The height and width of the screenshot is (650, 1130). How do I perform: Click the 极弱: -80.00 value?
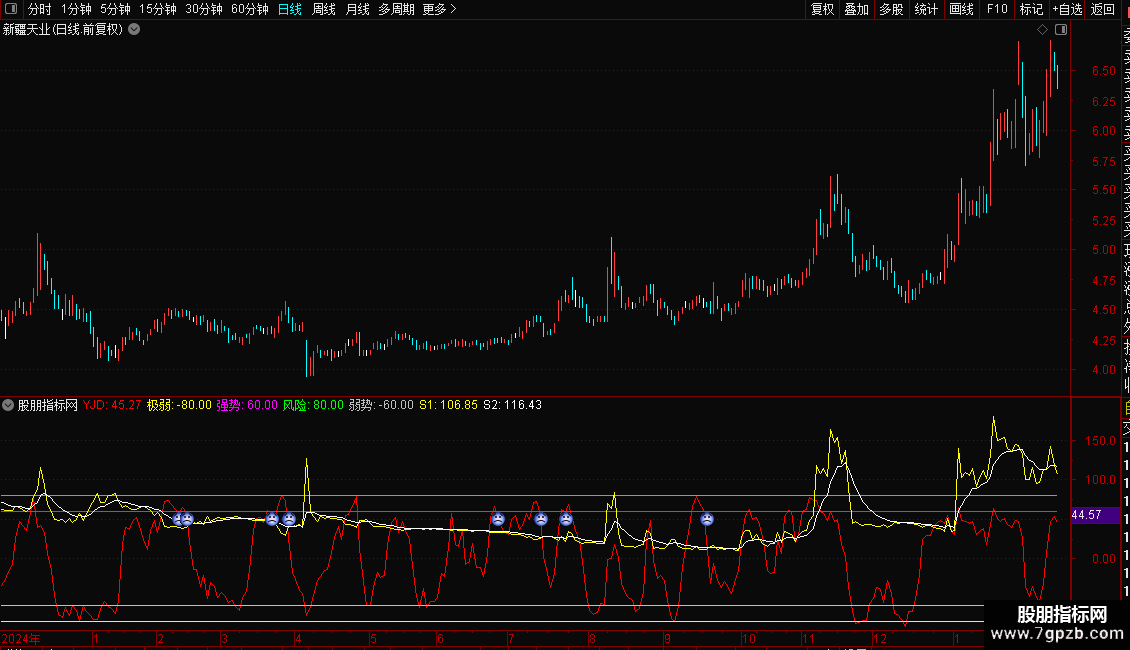coord(179,405)
